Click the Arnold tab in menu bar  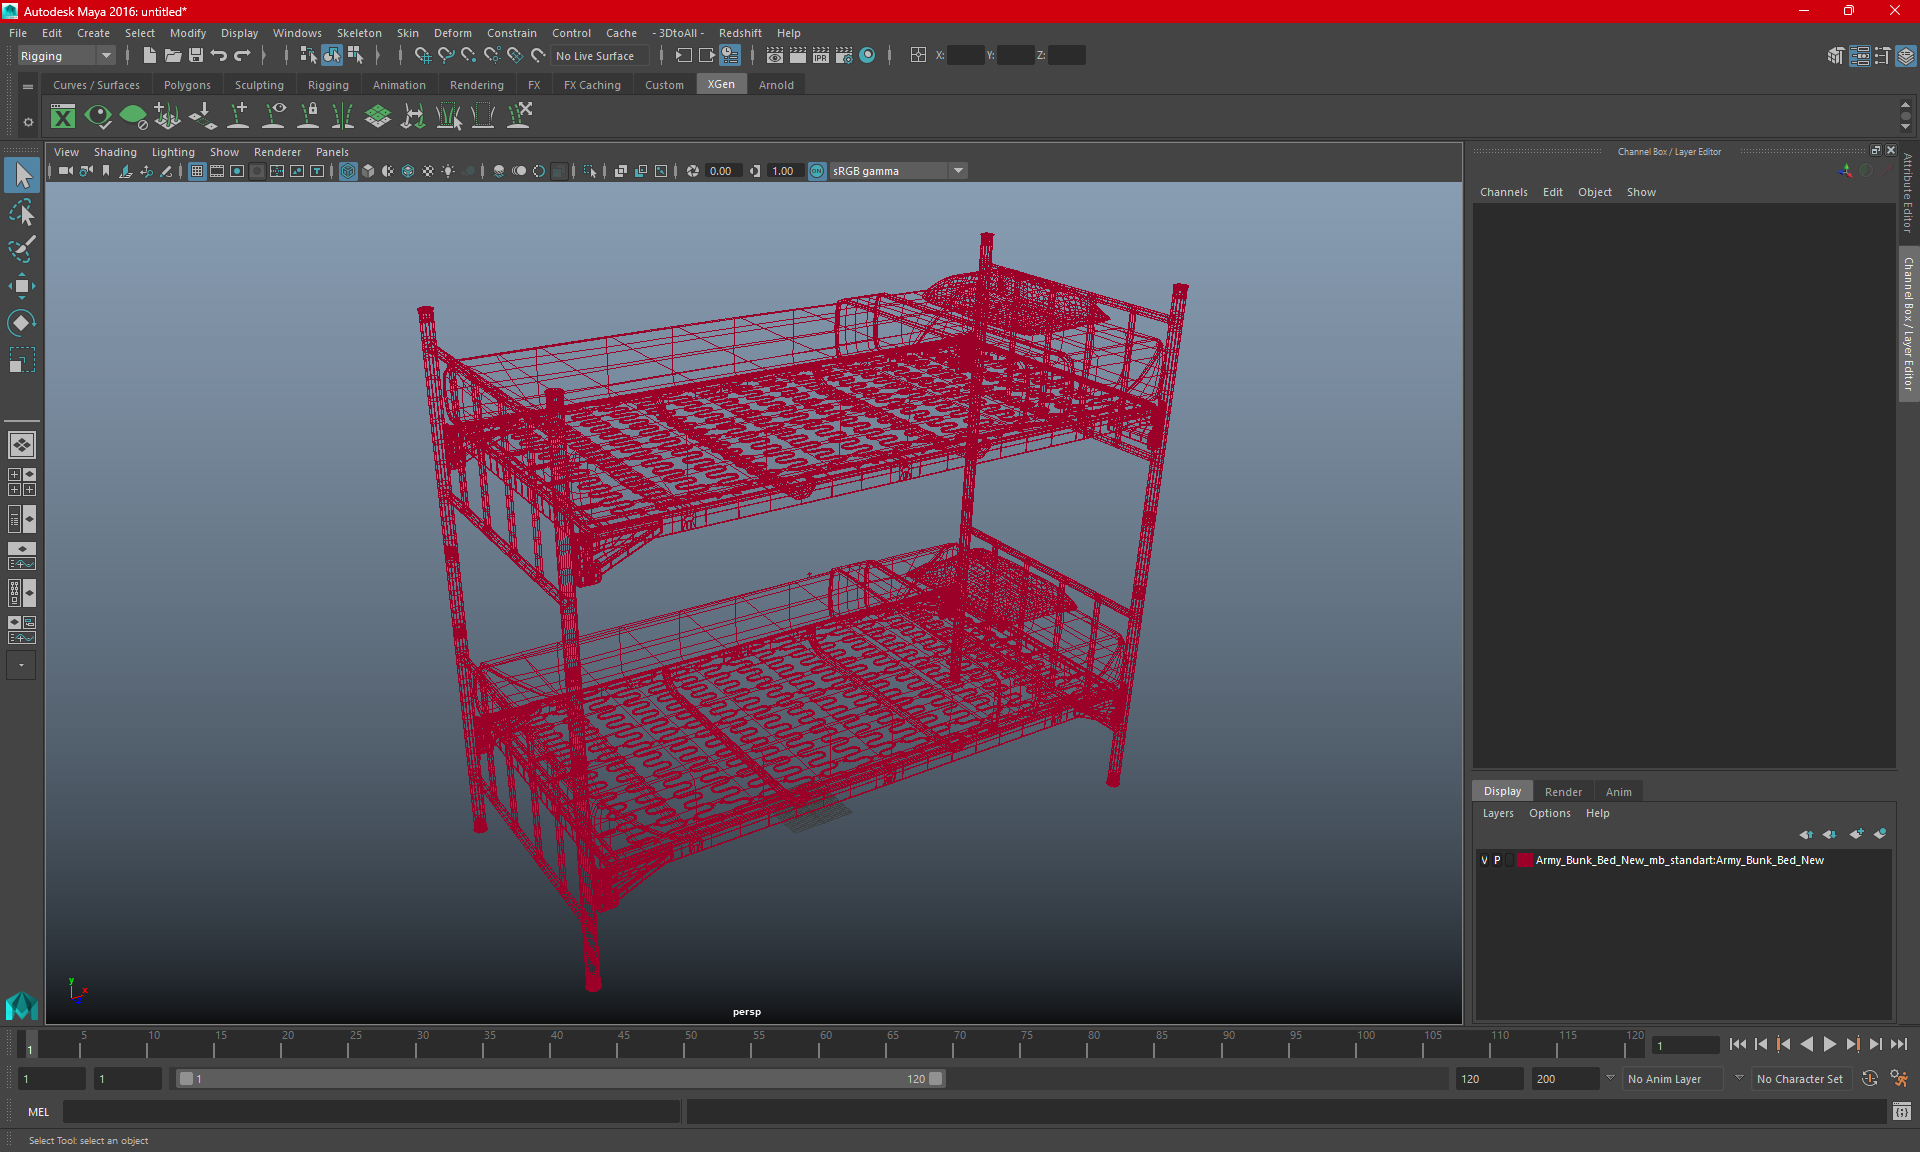tap(778, 85)
